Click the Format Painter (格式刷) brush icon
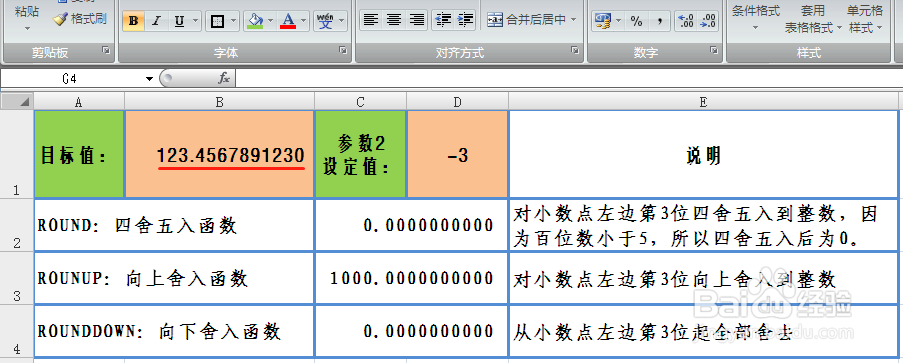Screen dimensions: 903x363 (60, 19)
